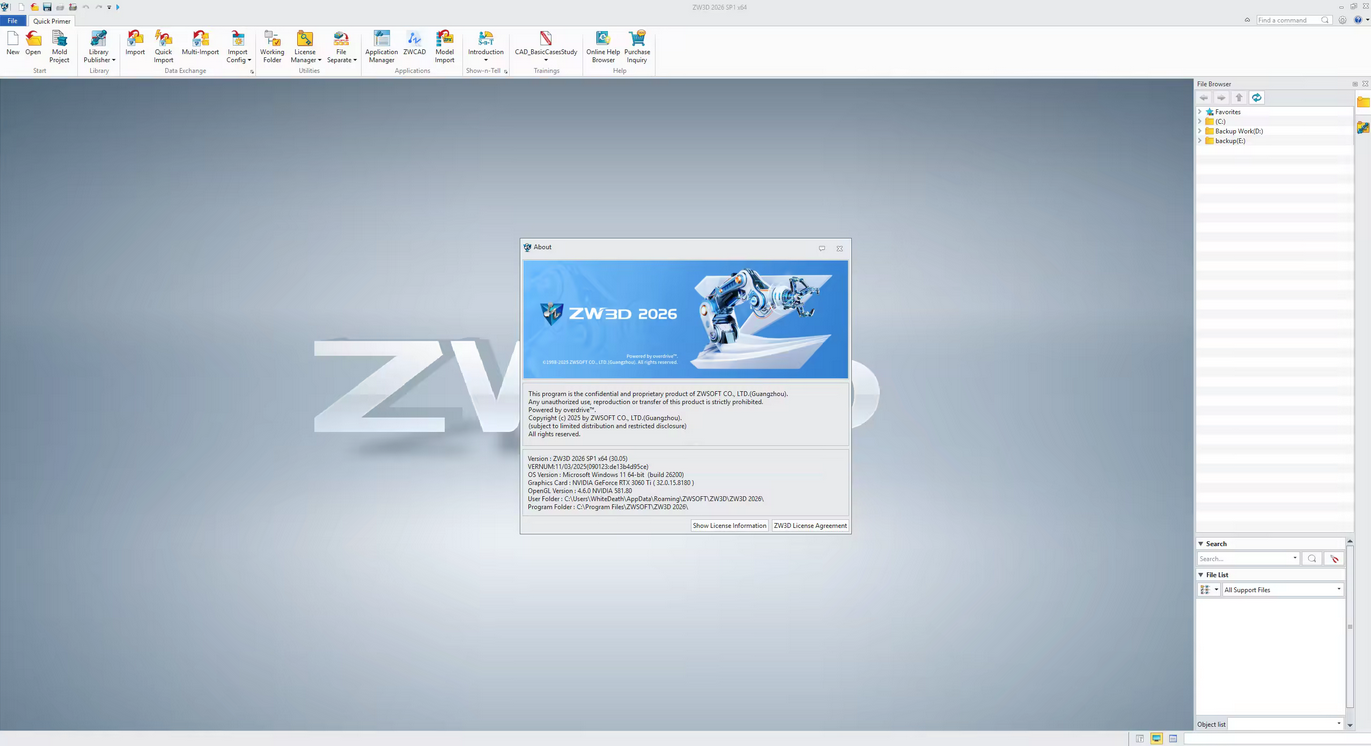Expand the CAD_BasicCasesStudy training dropdown
Screen dimensions: 1371x746
tap(546, 47)
